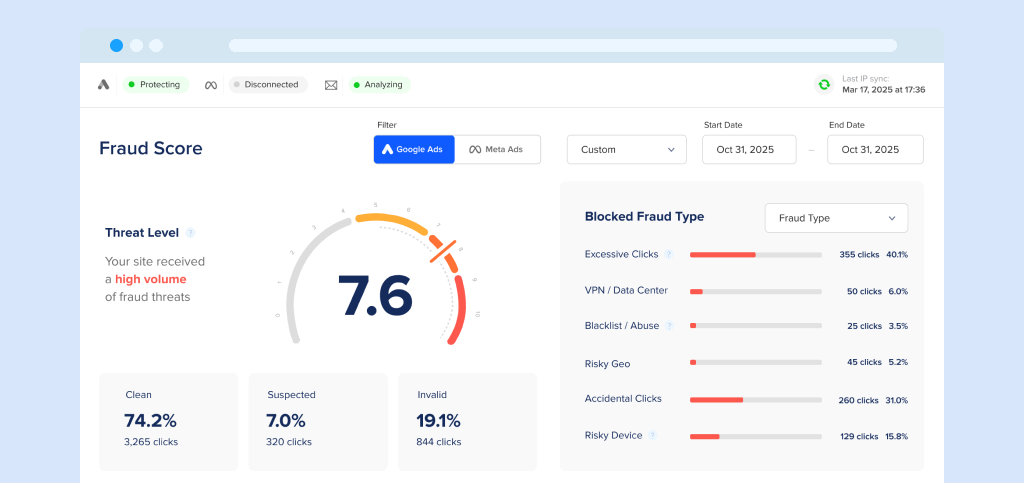Click the Disconnected Meta status pill

(x=267, y=85)
